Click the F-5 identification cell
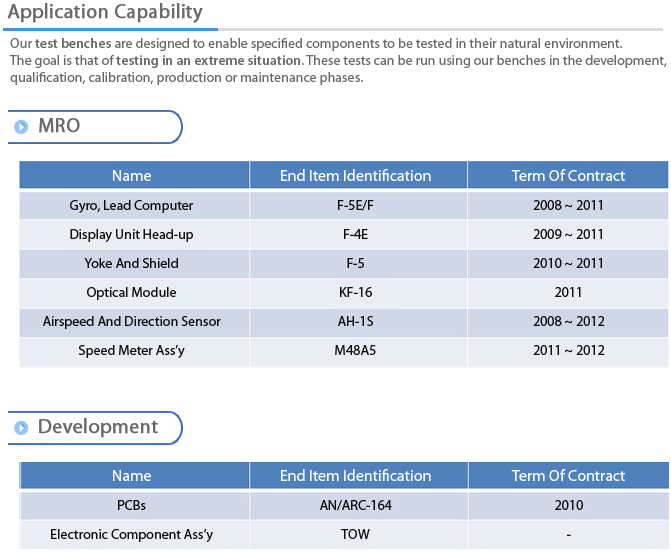The height and width of the screenshot is (552, 671). point(358,264)
